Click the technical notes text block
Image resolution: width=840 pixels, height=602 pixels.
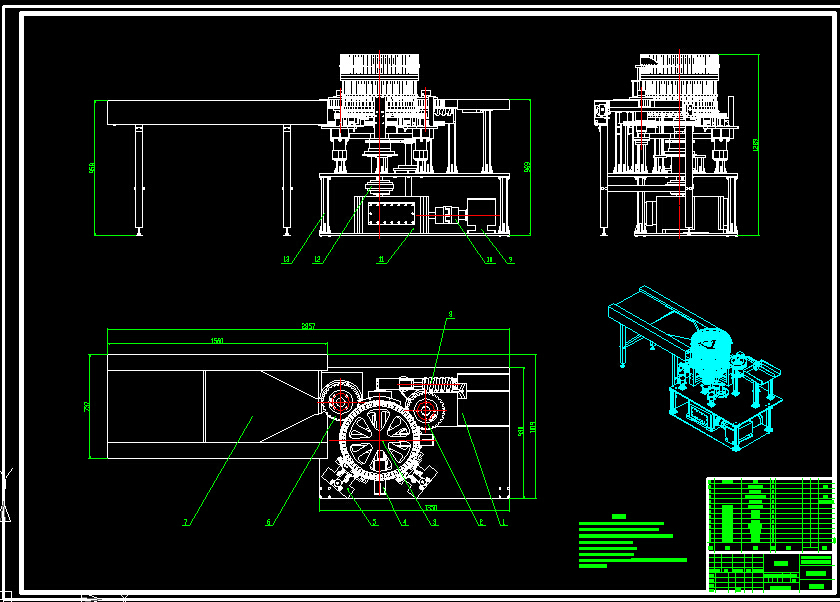pos(625,540)
